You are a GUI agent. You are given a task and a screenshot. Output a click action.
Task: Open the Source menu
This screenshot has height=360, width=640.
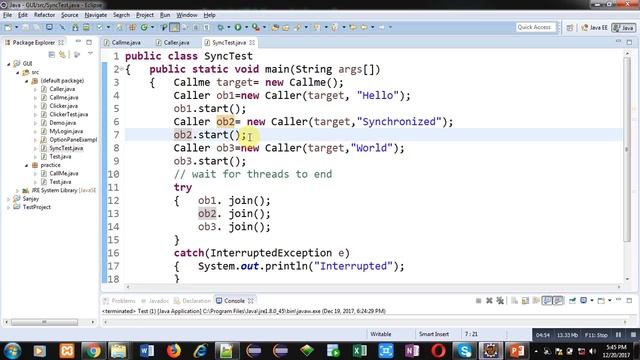(70, 15)
